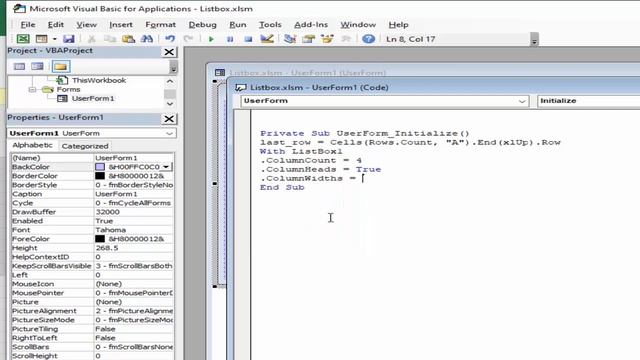Select the Font property value Tahoma
Image resolution: width=640 pixels, height=360 pixels.
click(133, 230)
